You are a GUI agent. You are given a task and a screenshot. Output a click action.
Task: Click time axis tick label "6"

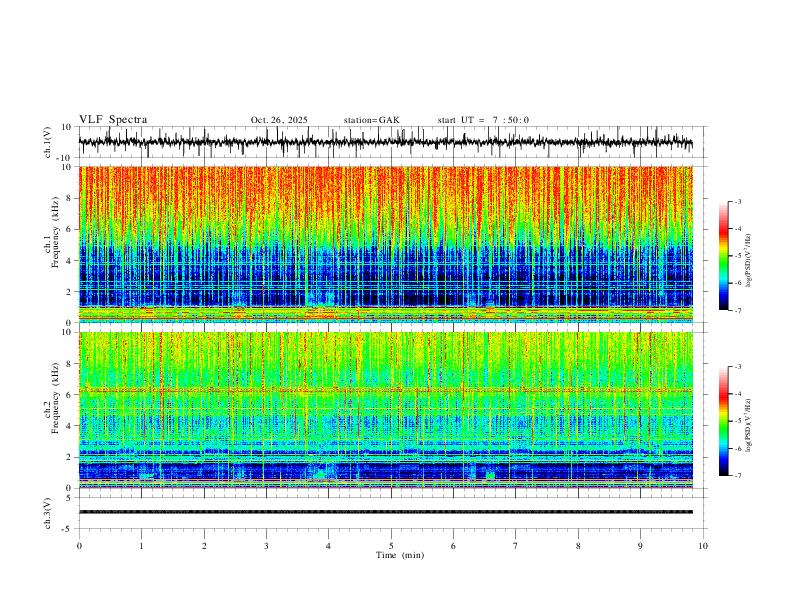[x=453, y=546]
